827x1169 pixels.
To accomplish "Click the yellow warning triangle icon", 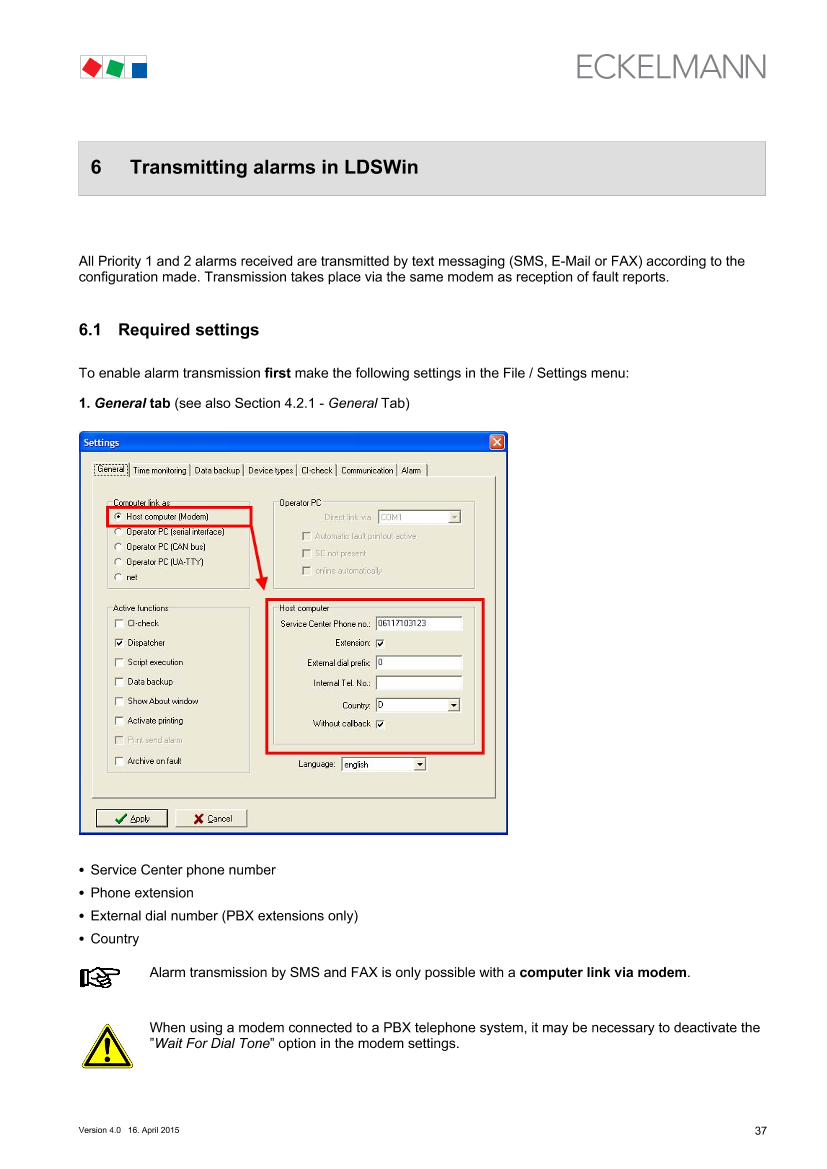I will tap(106, 1046).
